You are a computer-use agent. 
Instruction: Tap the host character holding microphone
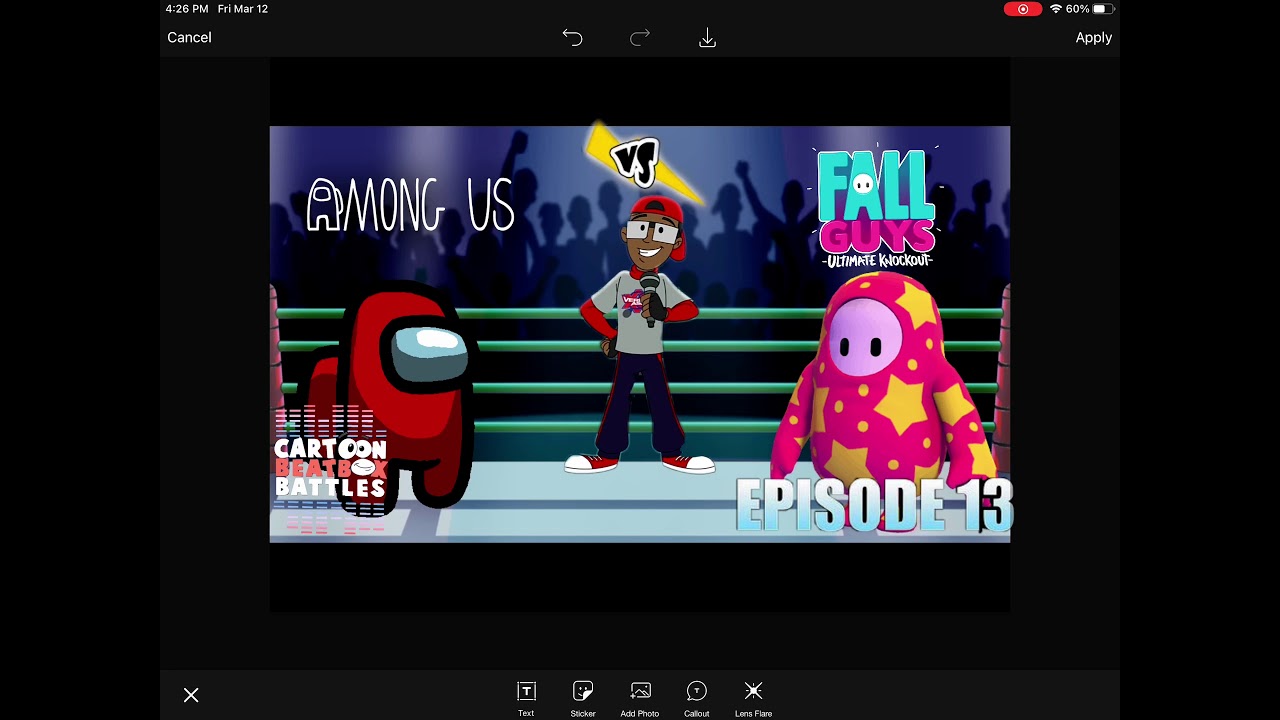[x=641, y=335]
